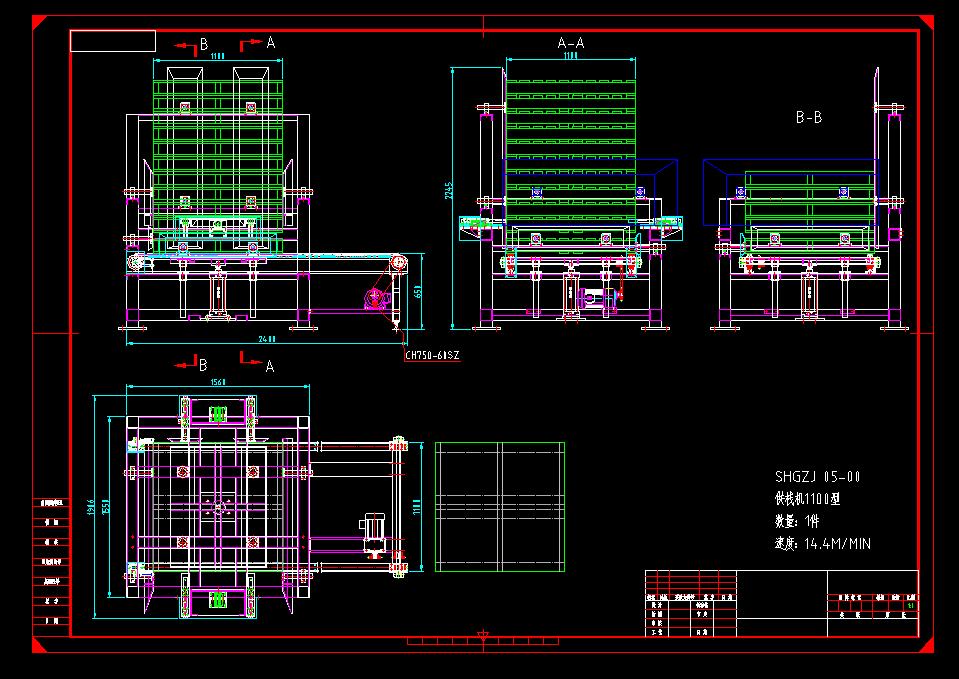Pick the "1946" vertical dimension in plan view
The height and width of the screenshot is (679, 959).
click(x=91, y=506)
